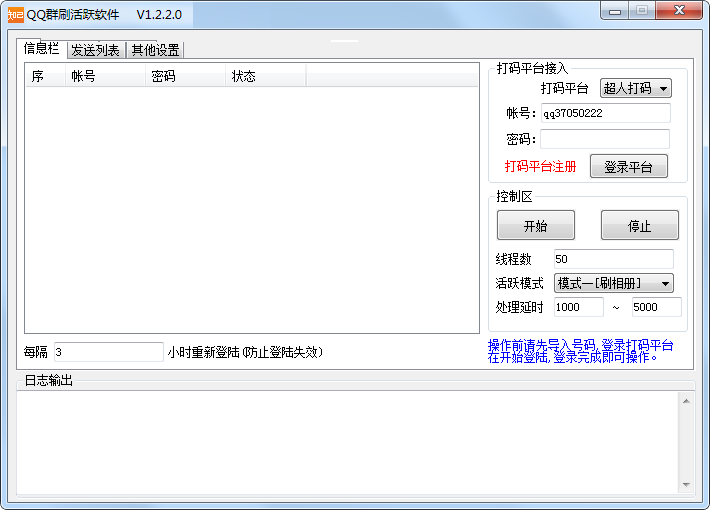This screenshot has height=510, width=710.
Task: Open the 活跃模式 dropdown list
Action: pos(613,283)
